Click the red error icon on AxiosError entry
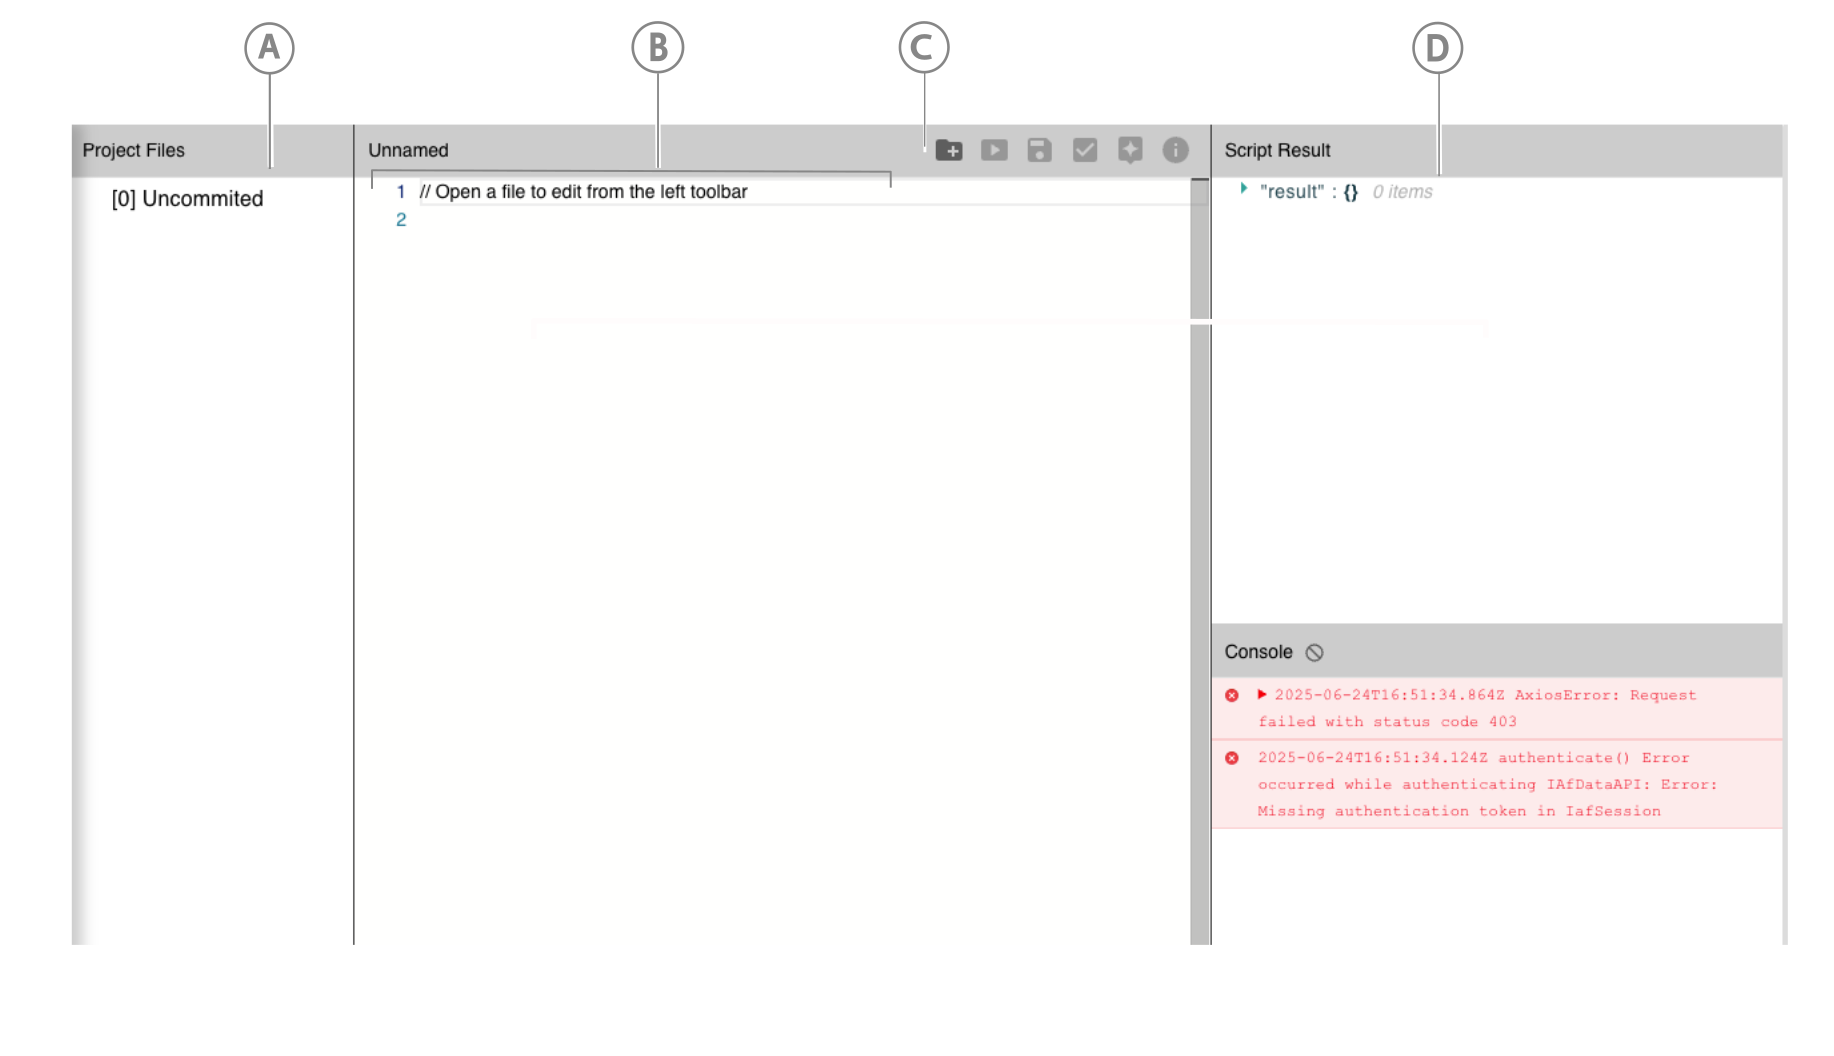The image size is (1834, 1056). (1232, 695)
